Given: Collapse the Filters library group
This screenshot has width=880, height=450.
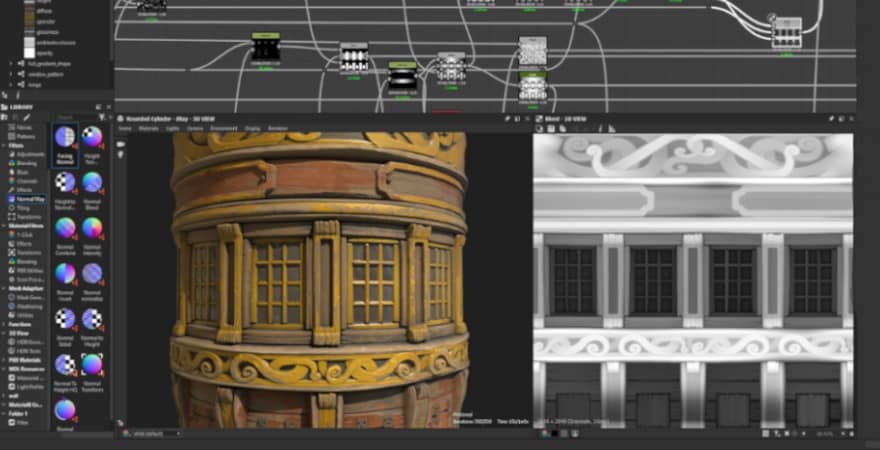Looking at the screenshot, I should click(3, 145).
